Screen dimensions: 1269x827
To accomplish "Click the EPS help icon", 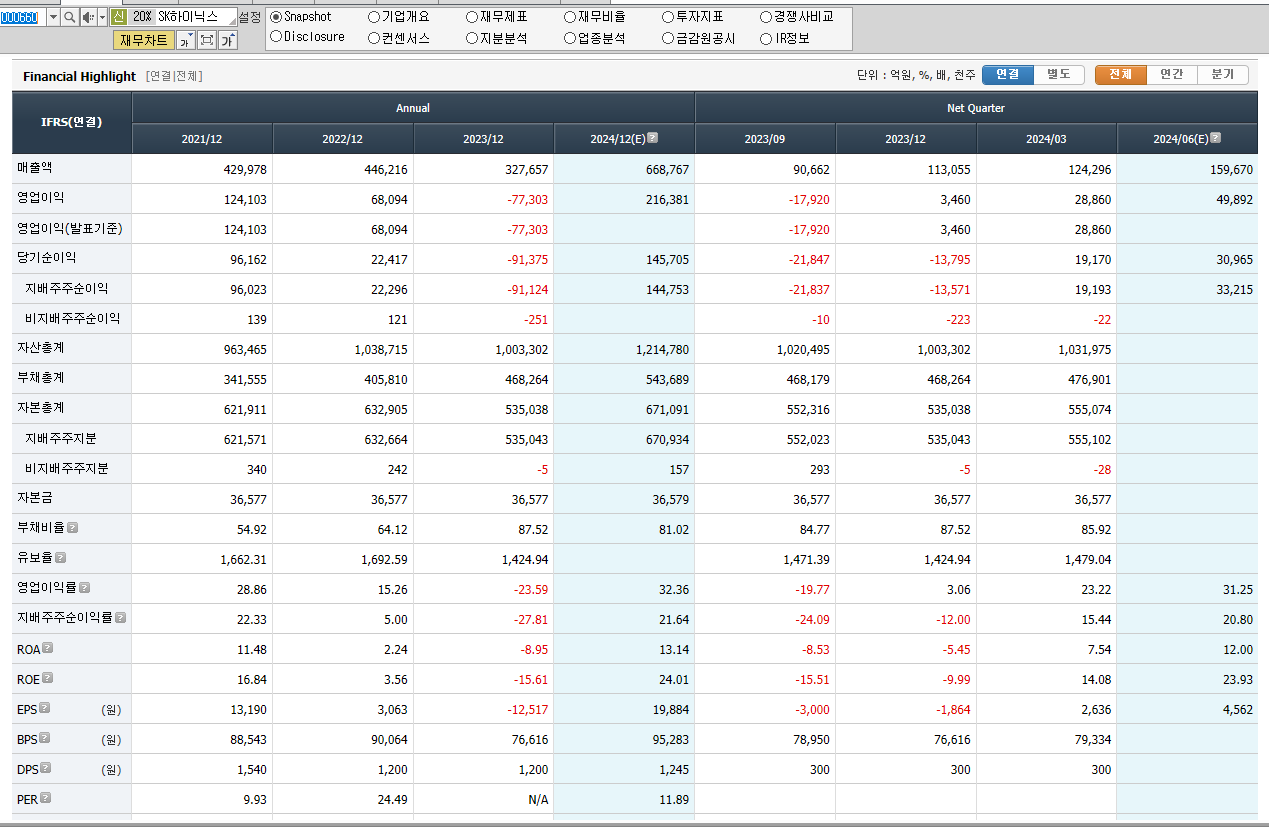I will pyautogui.click(x=44, y=708).
